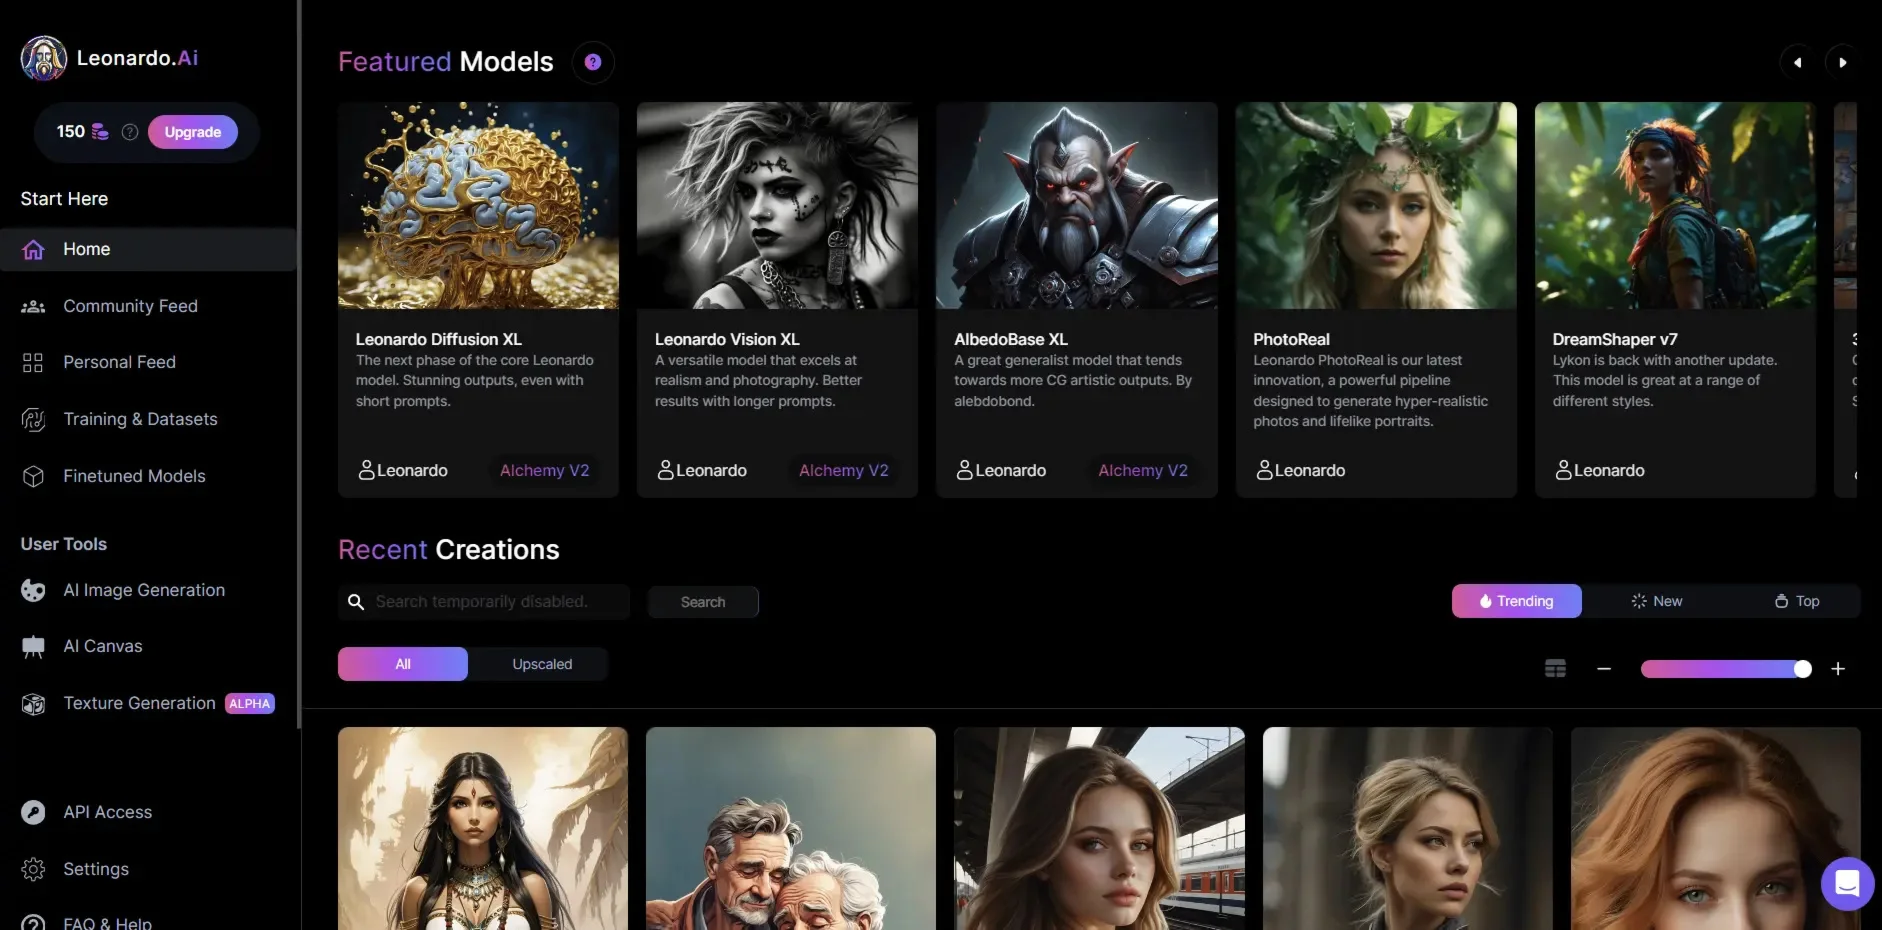Filter creations to Upscaled only
This screenshot has width=1882, height=930.
pyautogui.click(x=542, y=664)
